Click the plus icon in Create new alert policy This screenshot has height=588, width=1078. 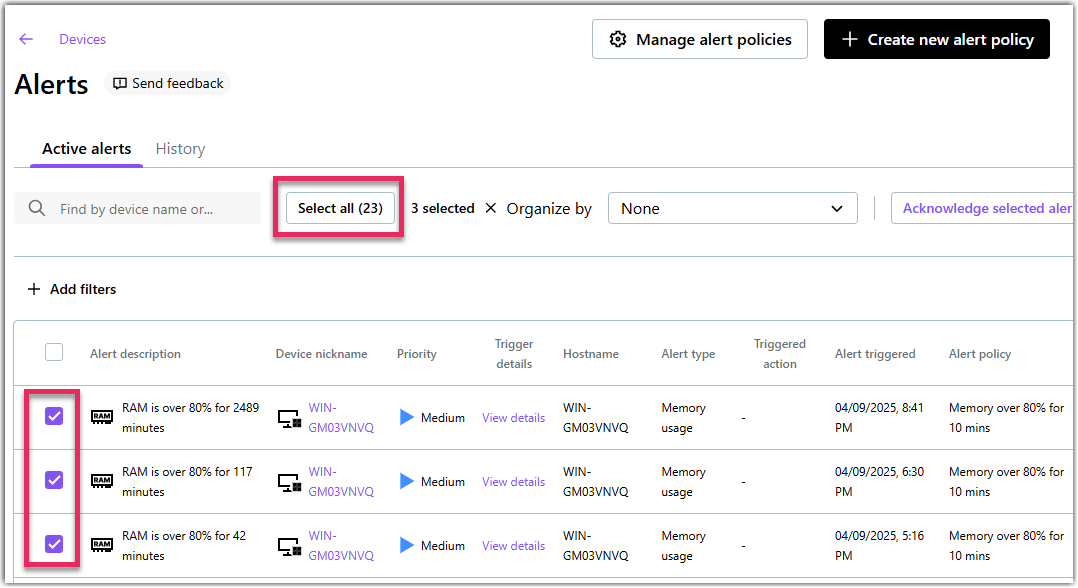pyautogui.click(x=850, y=39)
